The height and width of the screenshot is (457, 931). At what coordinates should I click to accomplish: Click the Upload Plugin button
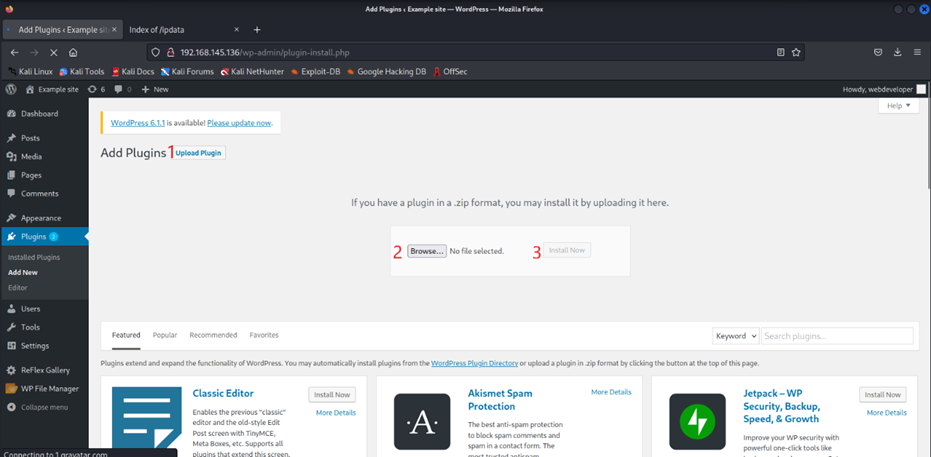199,153
